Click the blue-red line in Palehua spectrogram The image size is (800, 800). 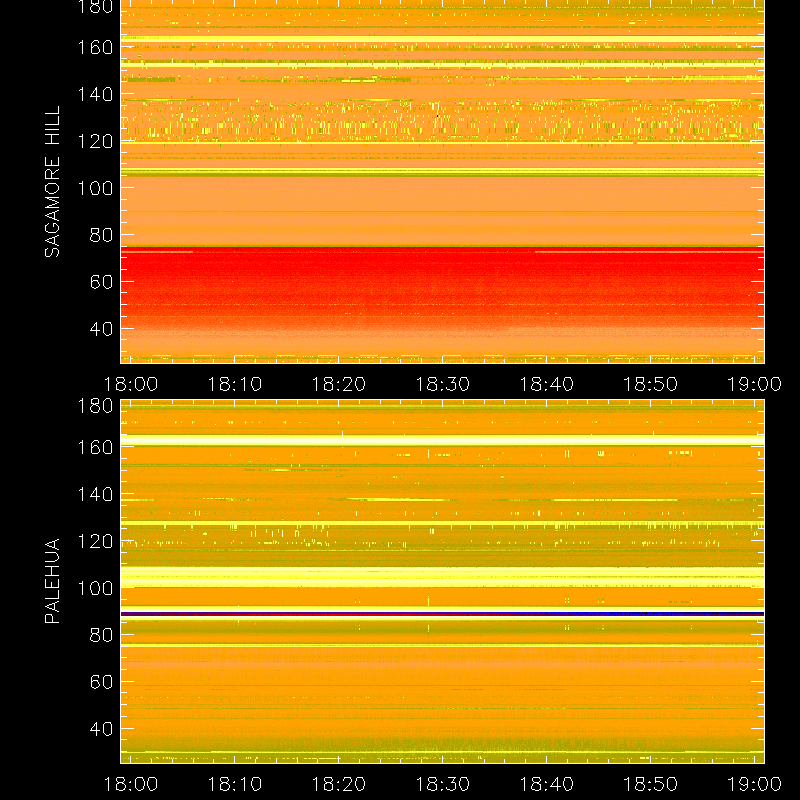[x=442, y=614]
